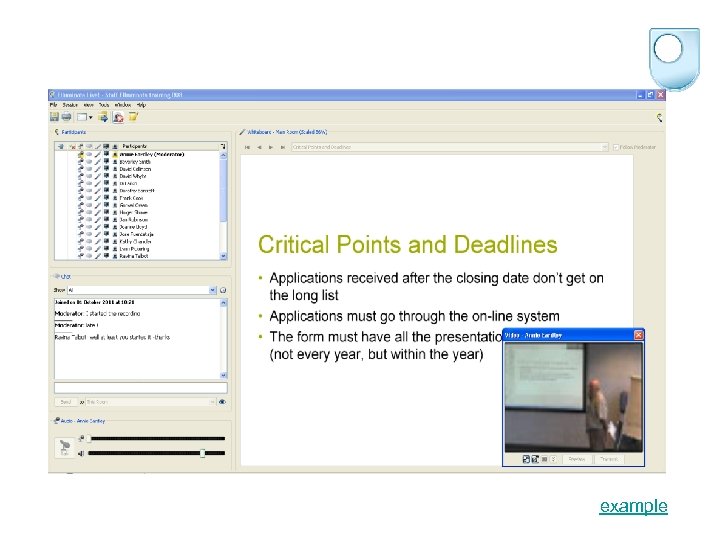Viewport: 720px width, 540px height.
Task: Click the Preview button under the video
Action: (x=576, y=459)
